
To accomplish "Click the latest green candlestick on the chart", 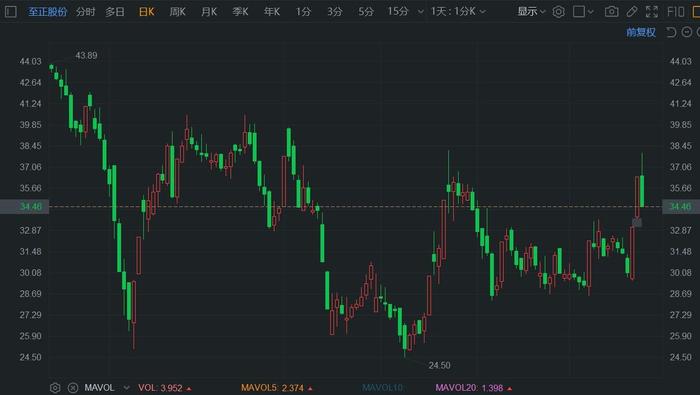I will 642,191.
